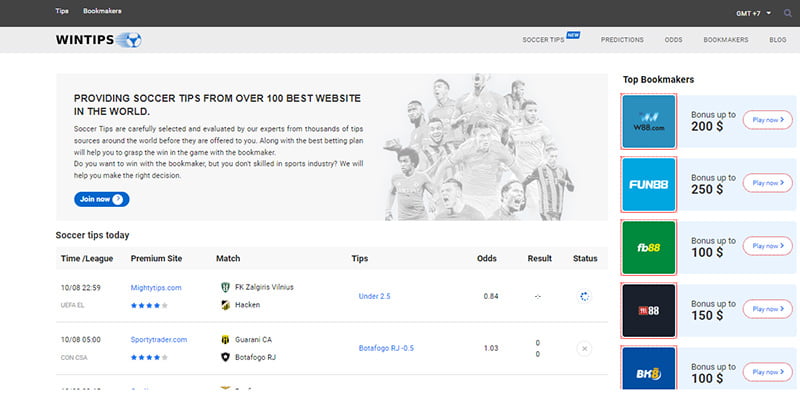Click the Soccer tips today heading
The width and height of the screenshot is (800, 394).
pyautogui.click(x=92, y=235)
